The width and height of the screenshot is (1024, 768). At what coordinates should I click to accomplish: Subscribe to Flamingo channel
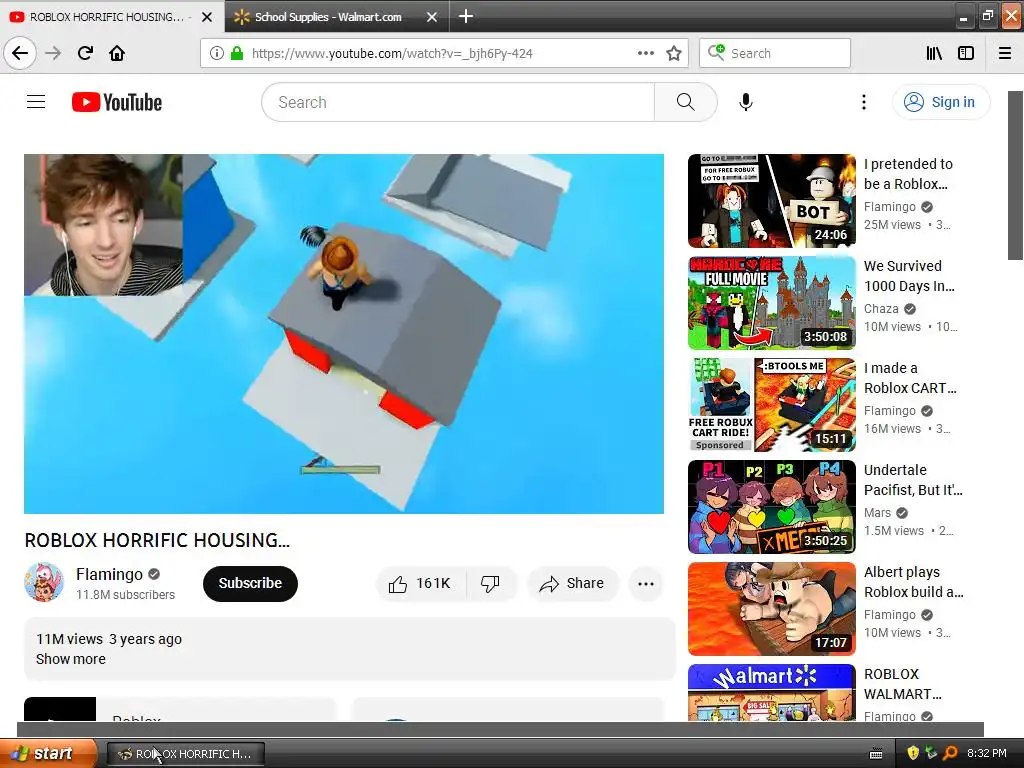coord(250,583)
